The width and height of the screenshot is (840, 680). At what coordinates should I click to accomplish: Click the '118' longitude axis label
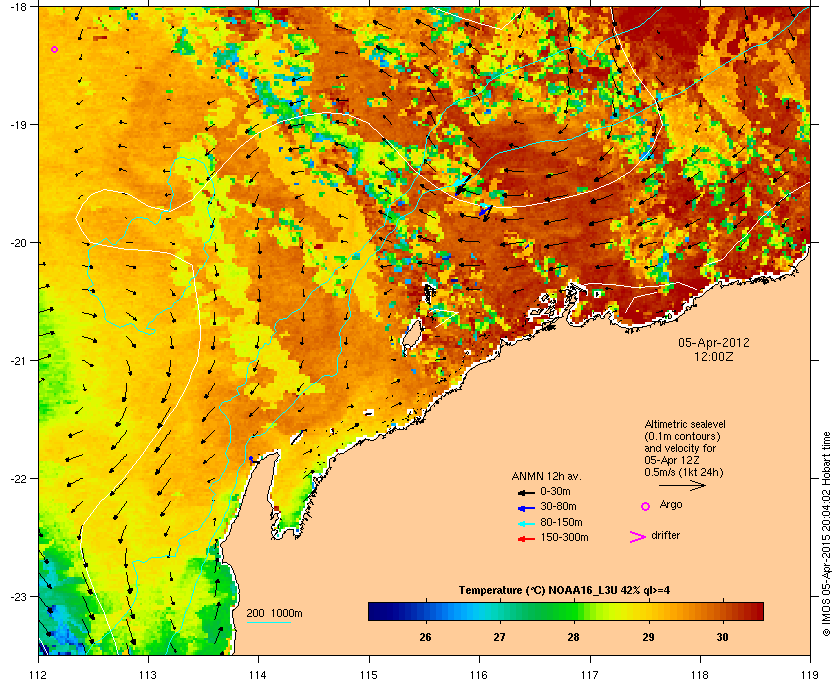[700, 675]
